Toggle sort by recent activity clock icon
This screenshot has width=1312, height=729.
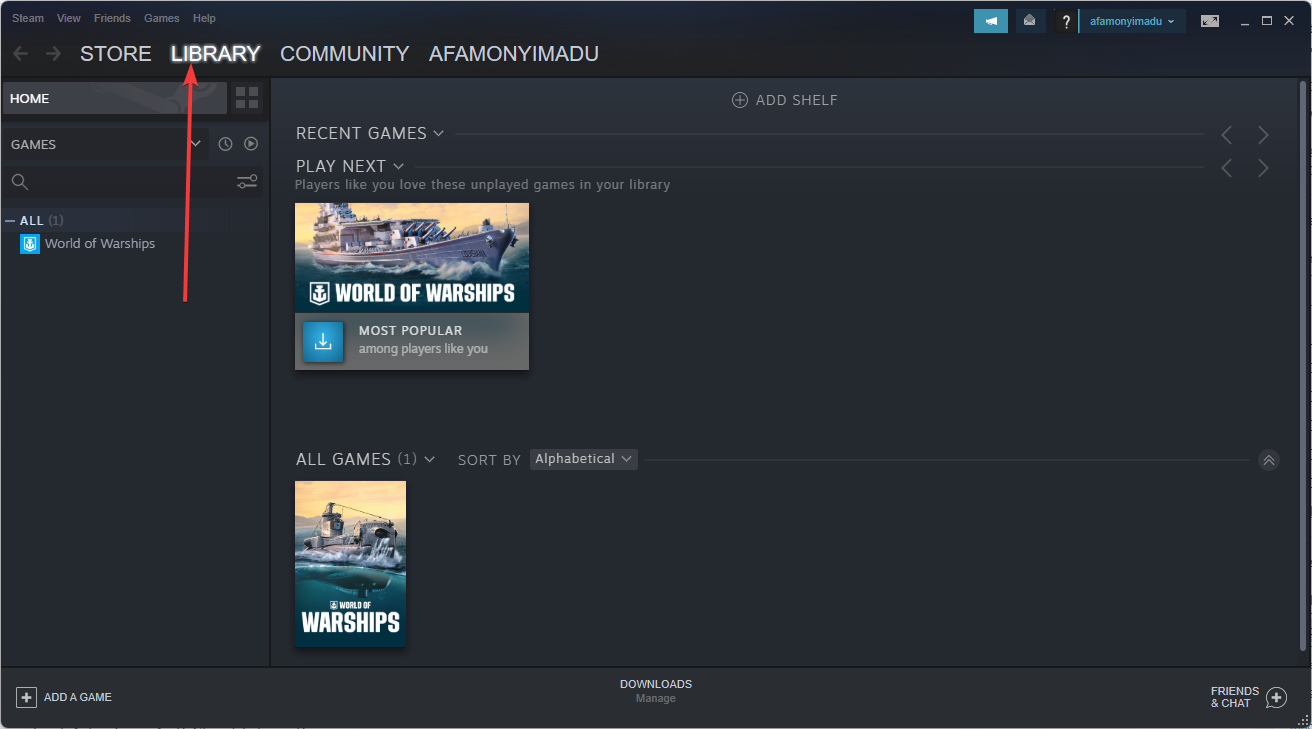pos(226,144)
